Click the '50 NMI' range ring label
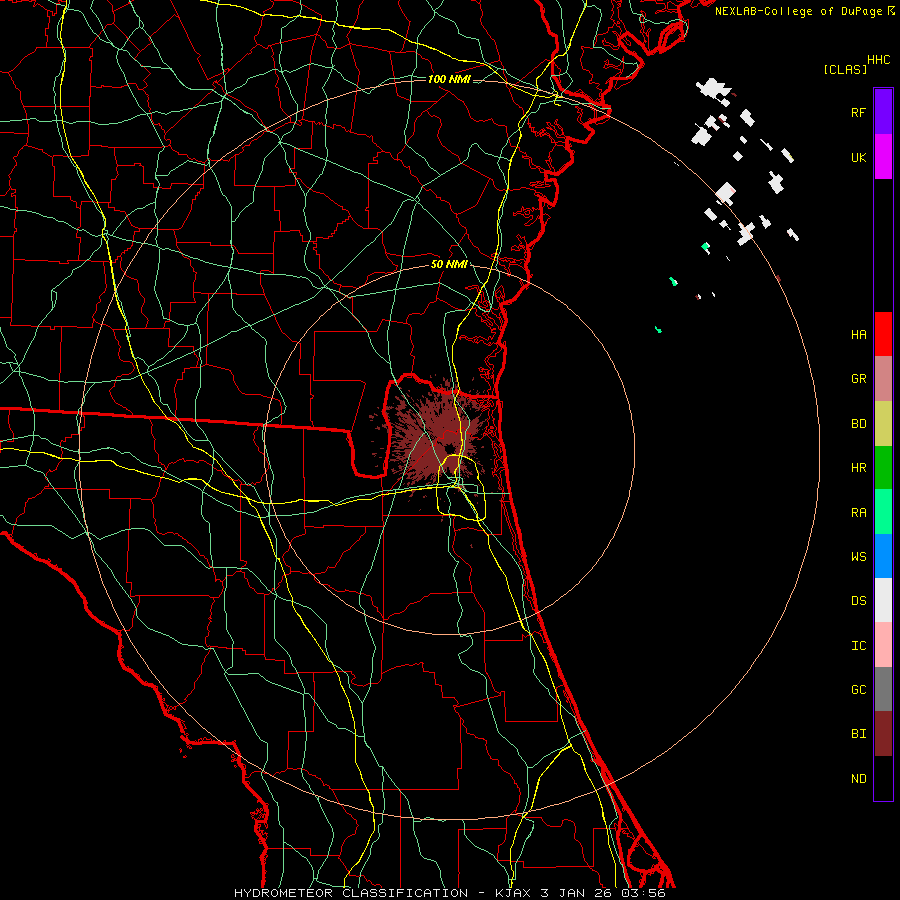 click(449, 265)
